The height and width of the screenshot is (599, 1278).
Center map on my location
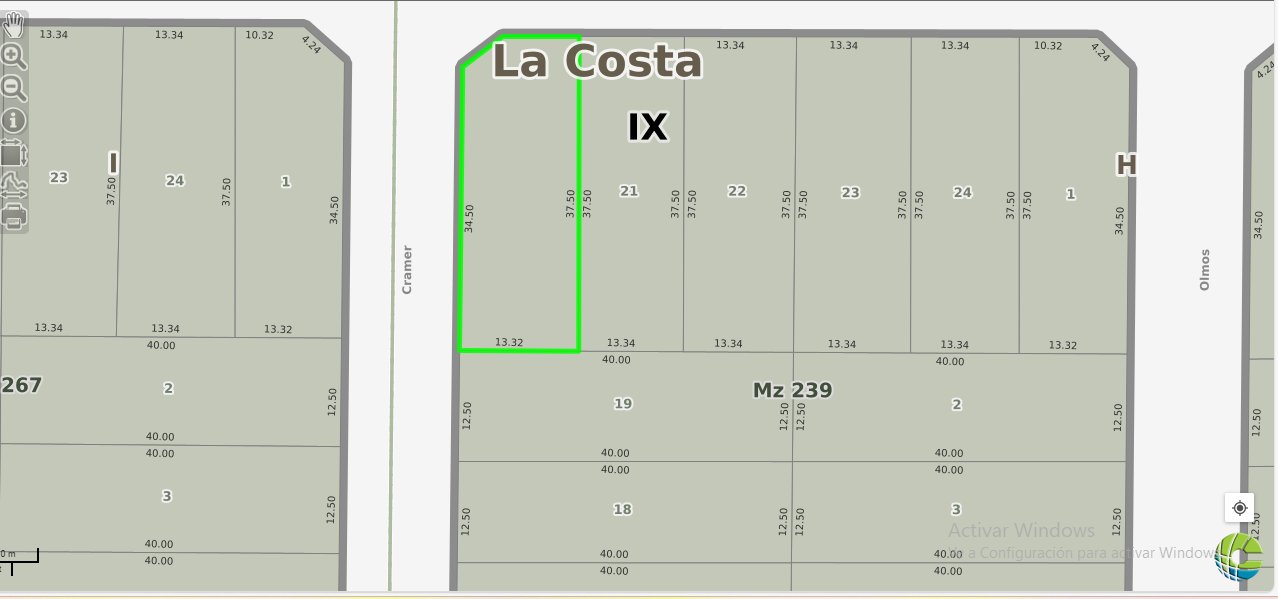click(1240, 507)
